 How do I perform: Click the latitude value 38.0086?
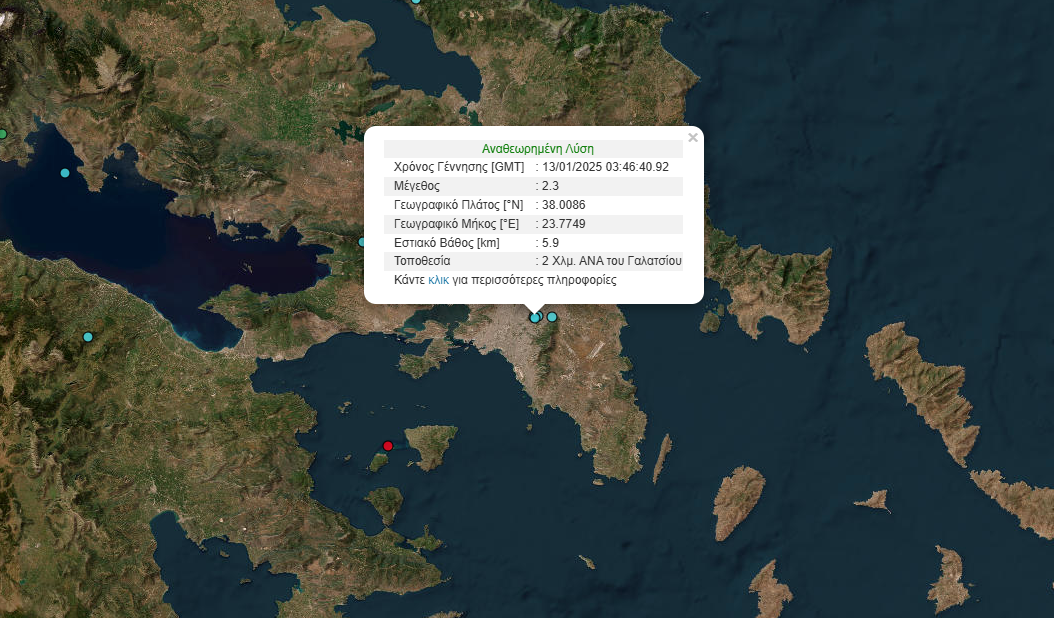pos(563,205)
